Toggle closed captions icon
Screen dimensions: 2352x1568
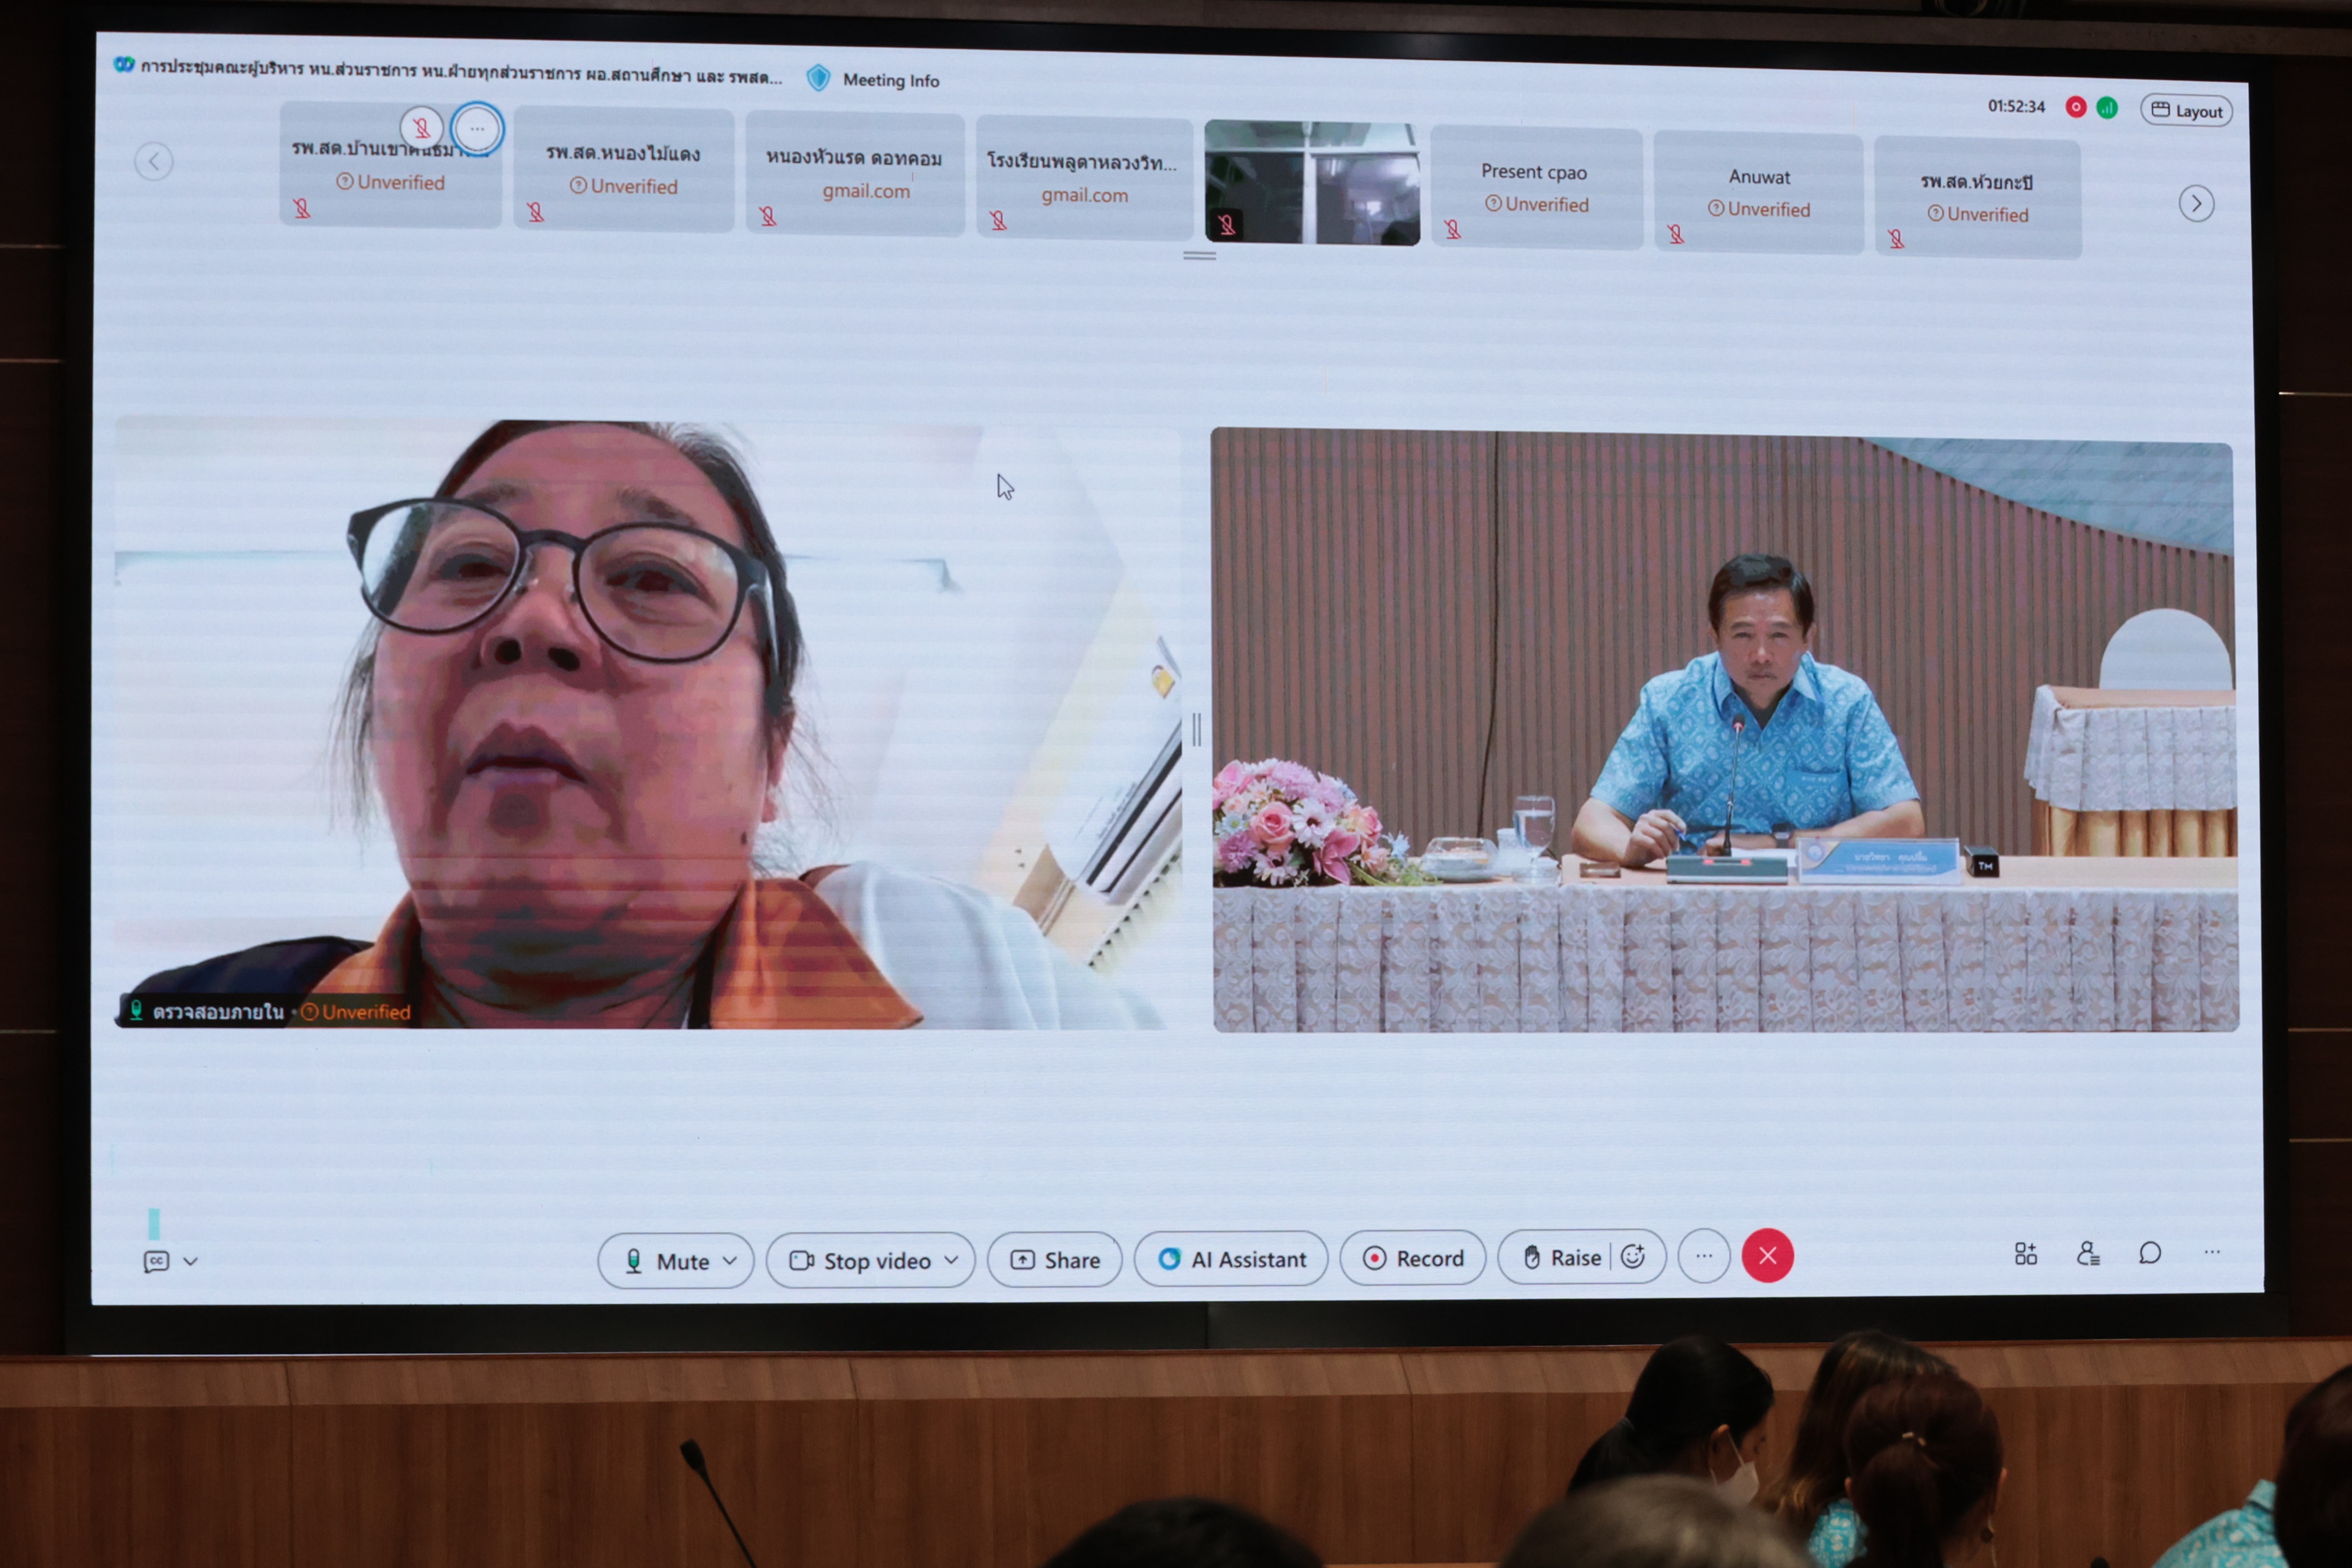157,1261
